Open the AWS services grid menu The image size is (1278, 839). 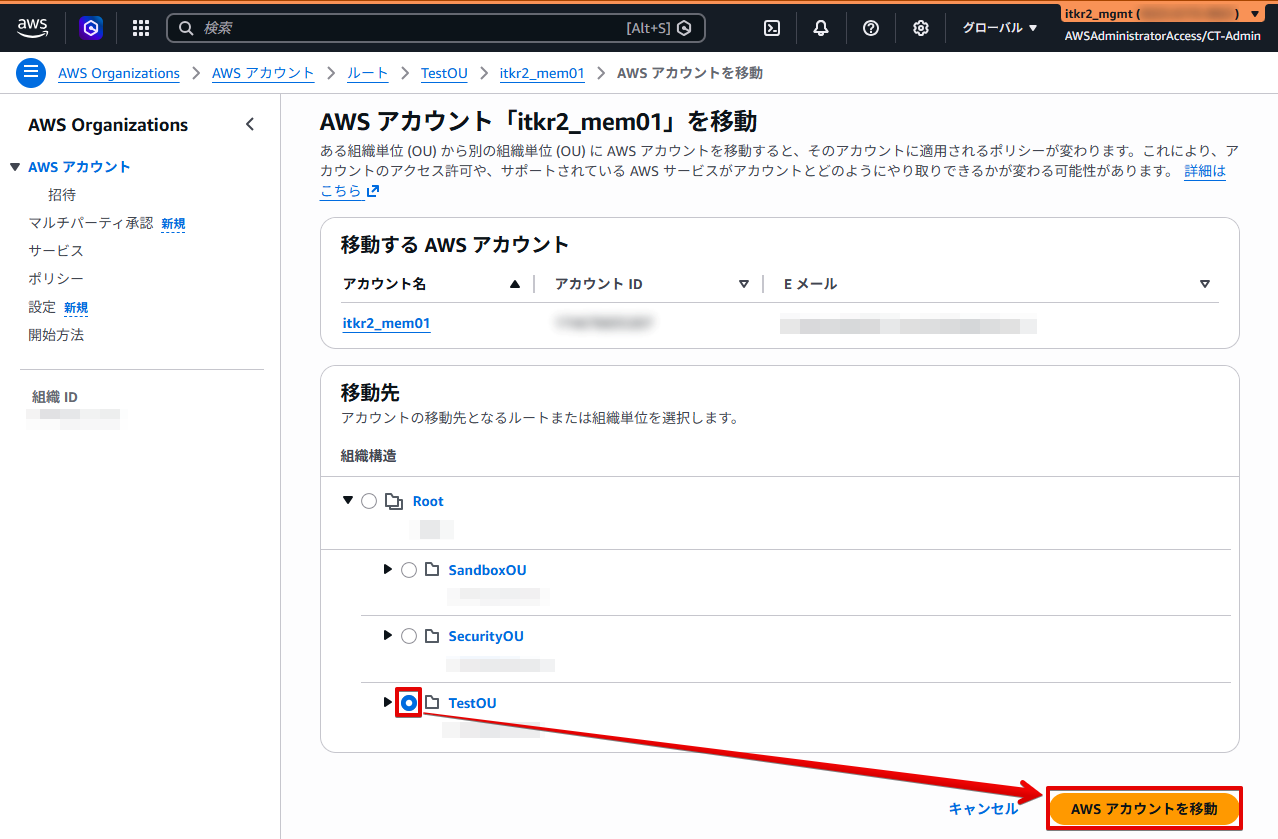point(141,28)
